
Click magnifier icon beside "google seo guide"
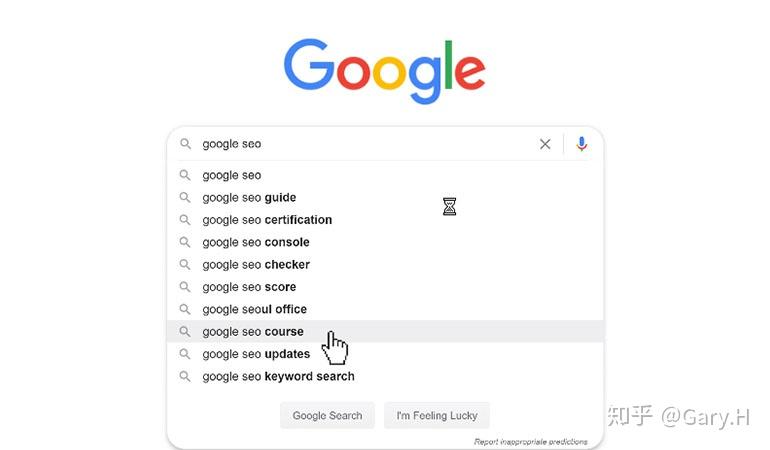coord(185,197)
